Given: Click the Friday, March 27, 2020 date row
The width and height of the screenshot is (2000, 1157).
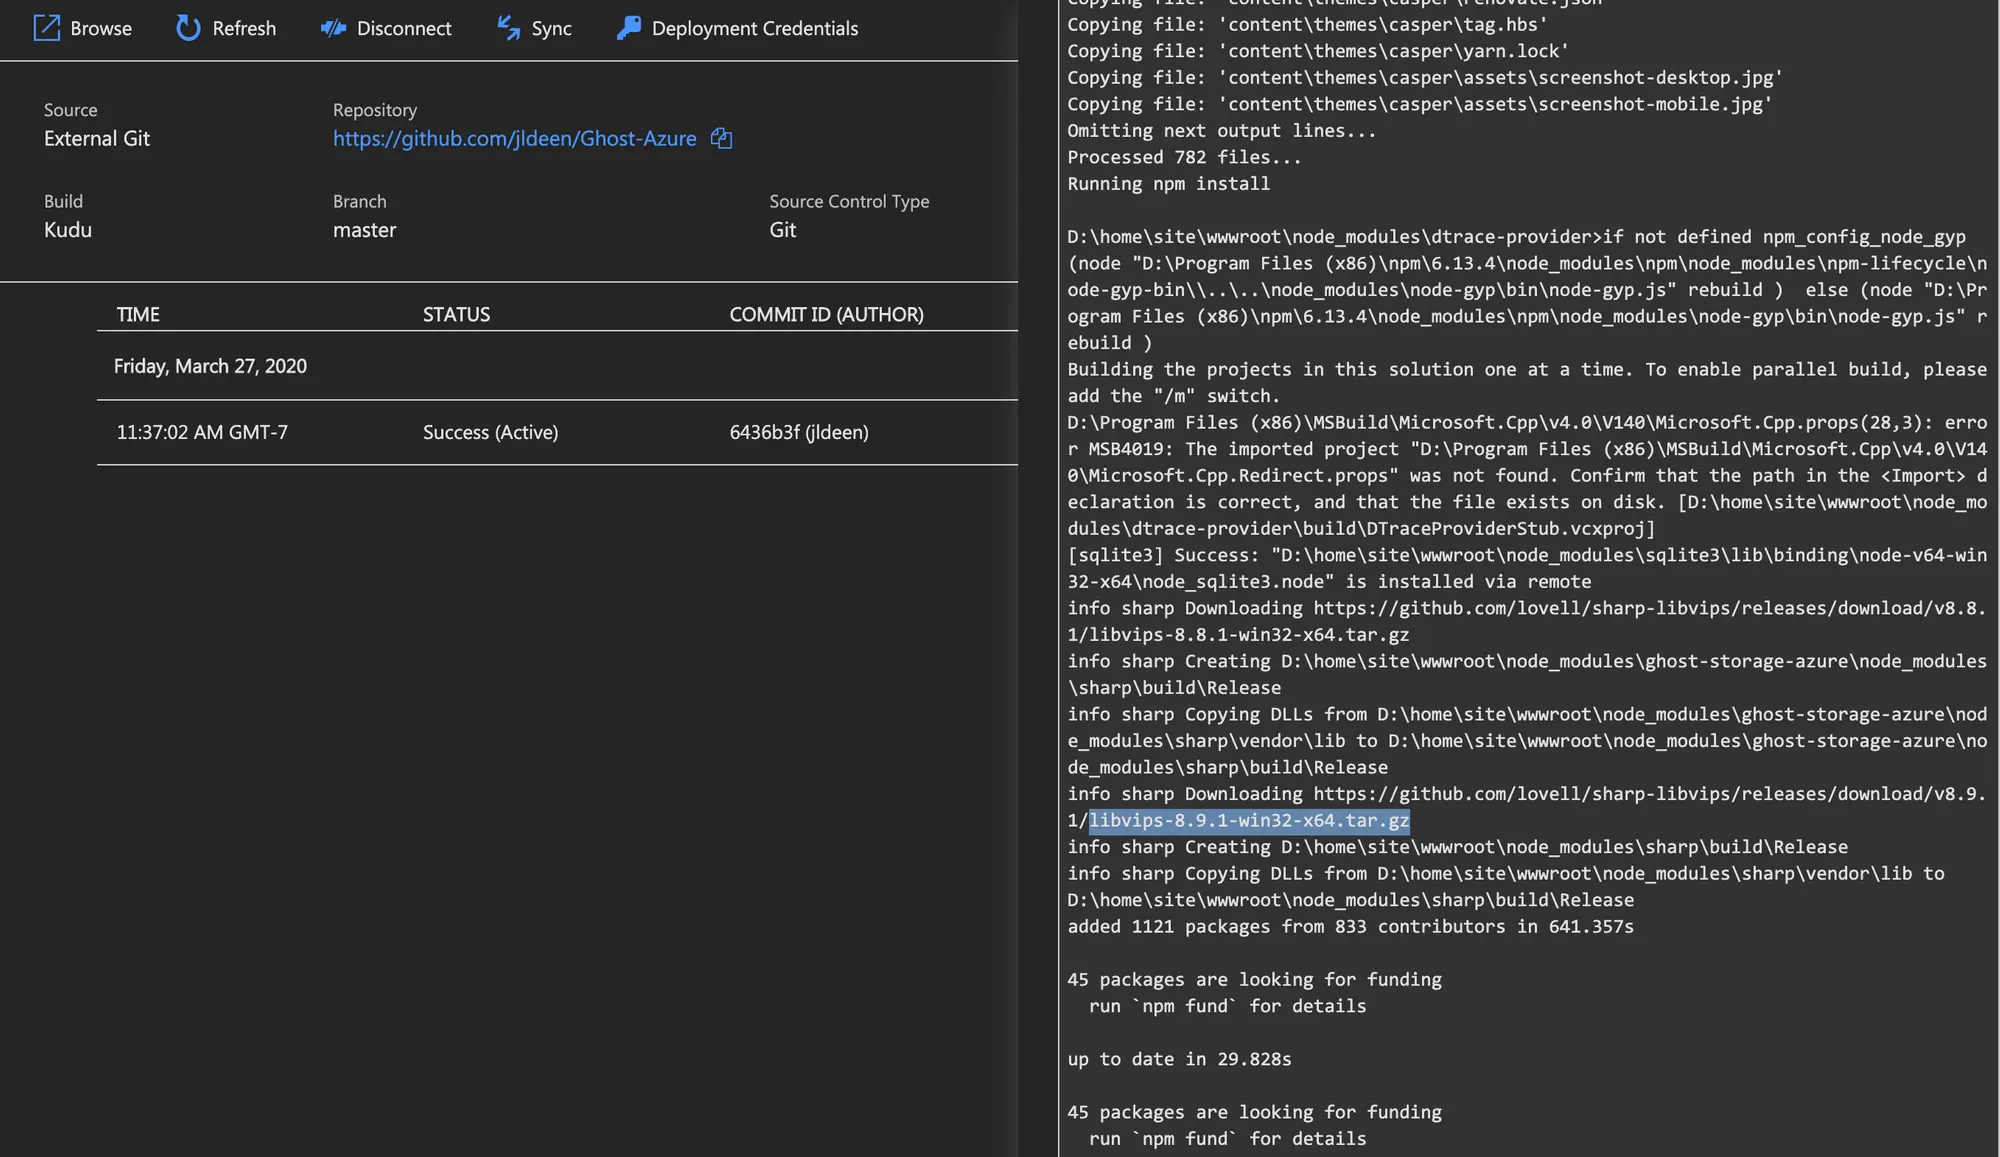Looking at the screenshot, I should point(210,366).
